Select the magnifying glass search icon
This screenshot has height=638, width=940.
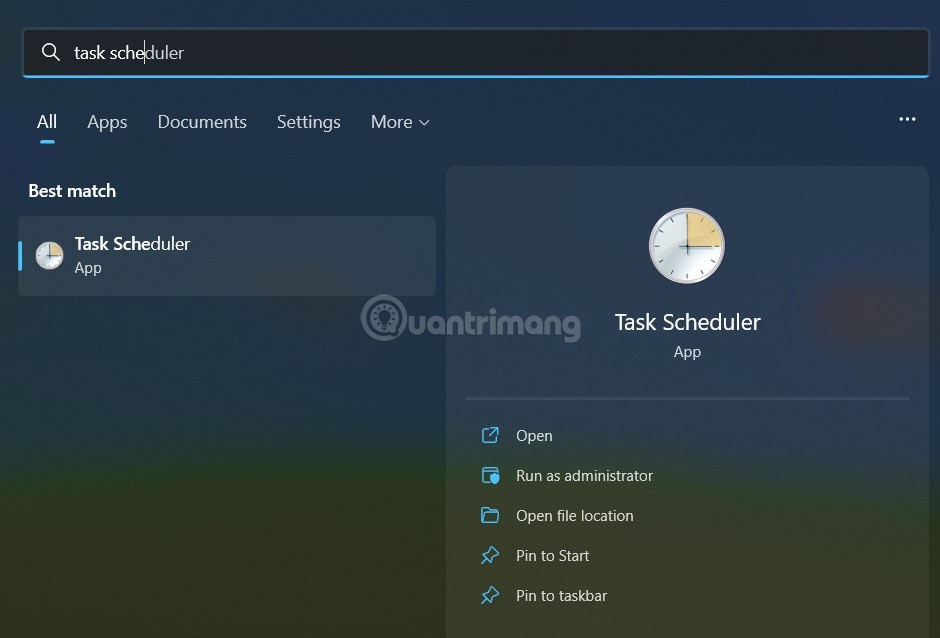[x=51, y=52]
